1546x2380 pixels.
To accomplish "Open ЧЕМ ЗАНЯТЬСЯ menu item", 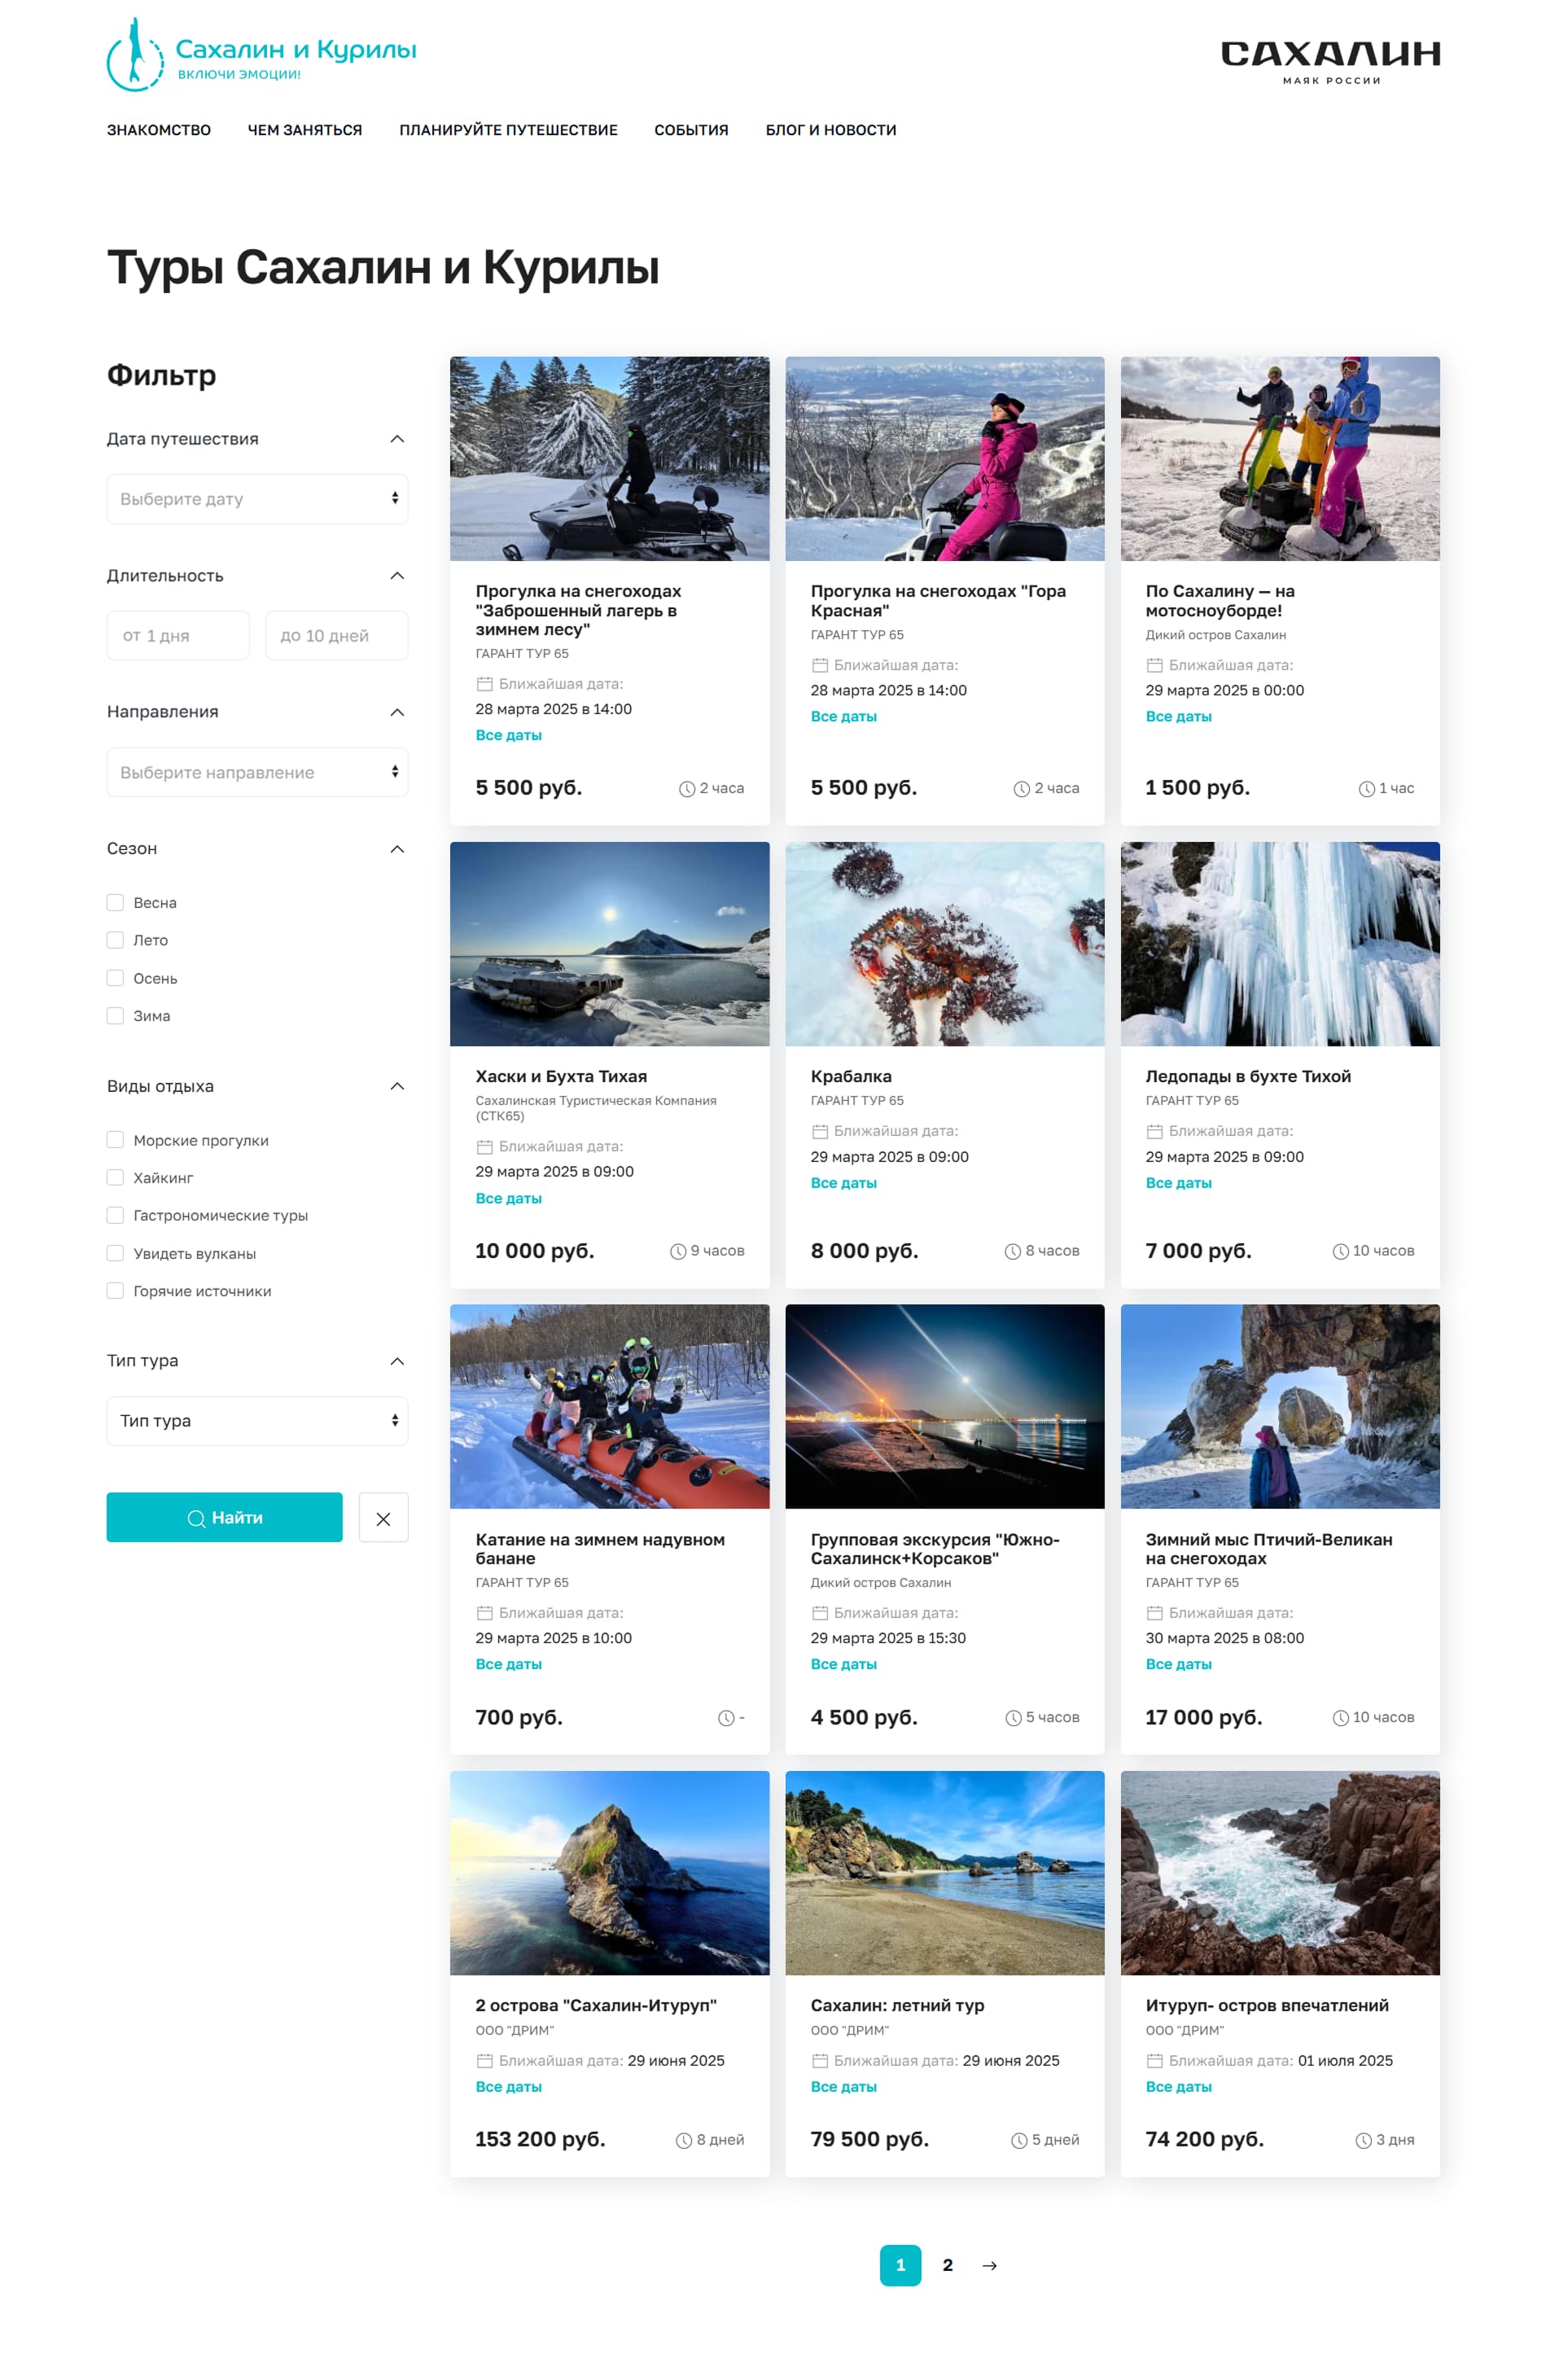I will [305, 130].
